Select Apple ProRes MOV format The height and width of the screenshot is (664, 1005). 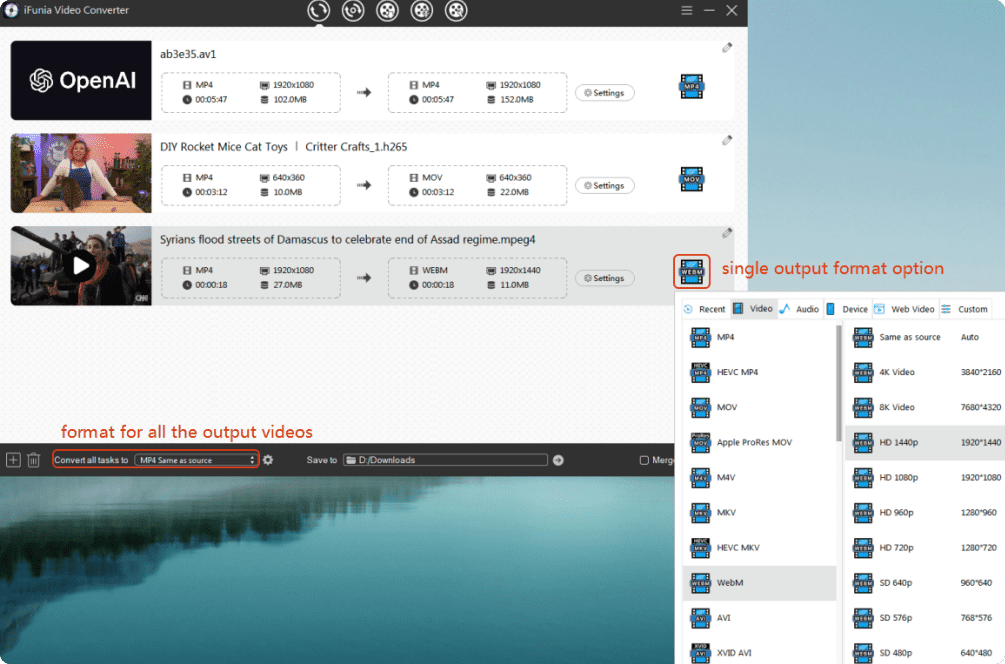point(754,442)
